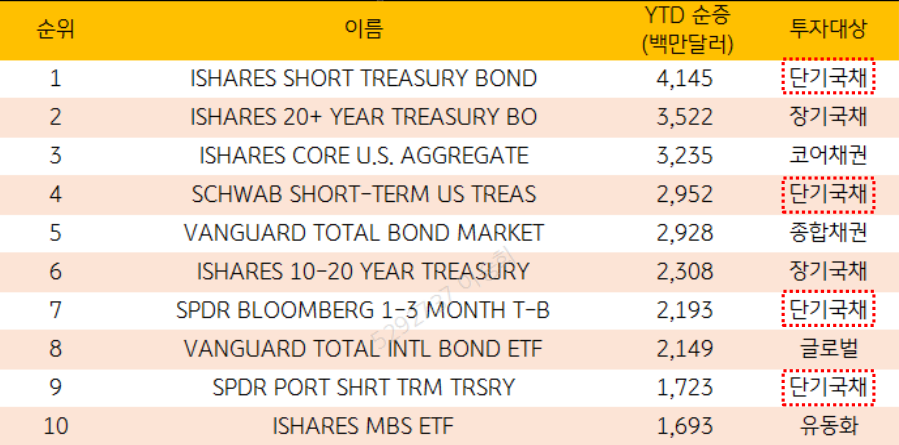Click the ISHARES MBS ETF name
The width and height of the screenshot is (899, 445).
[363, 425]
